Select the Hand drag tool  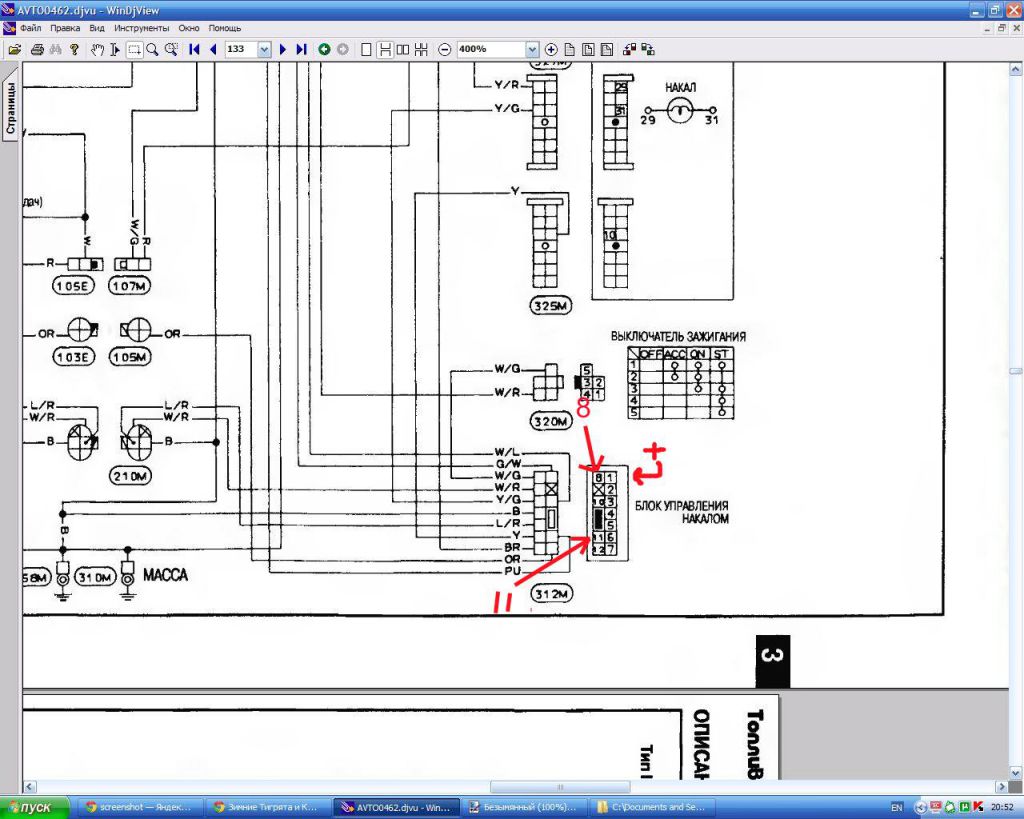point(98,49)
